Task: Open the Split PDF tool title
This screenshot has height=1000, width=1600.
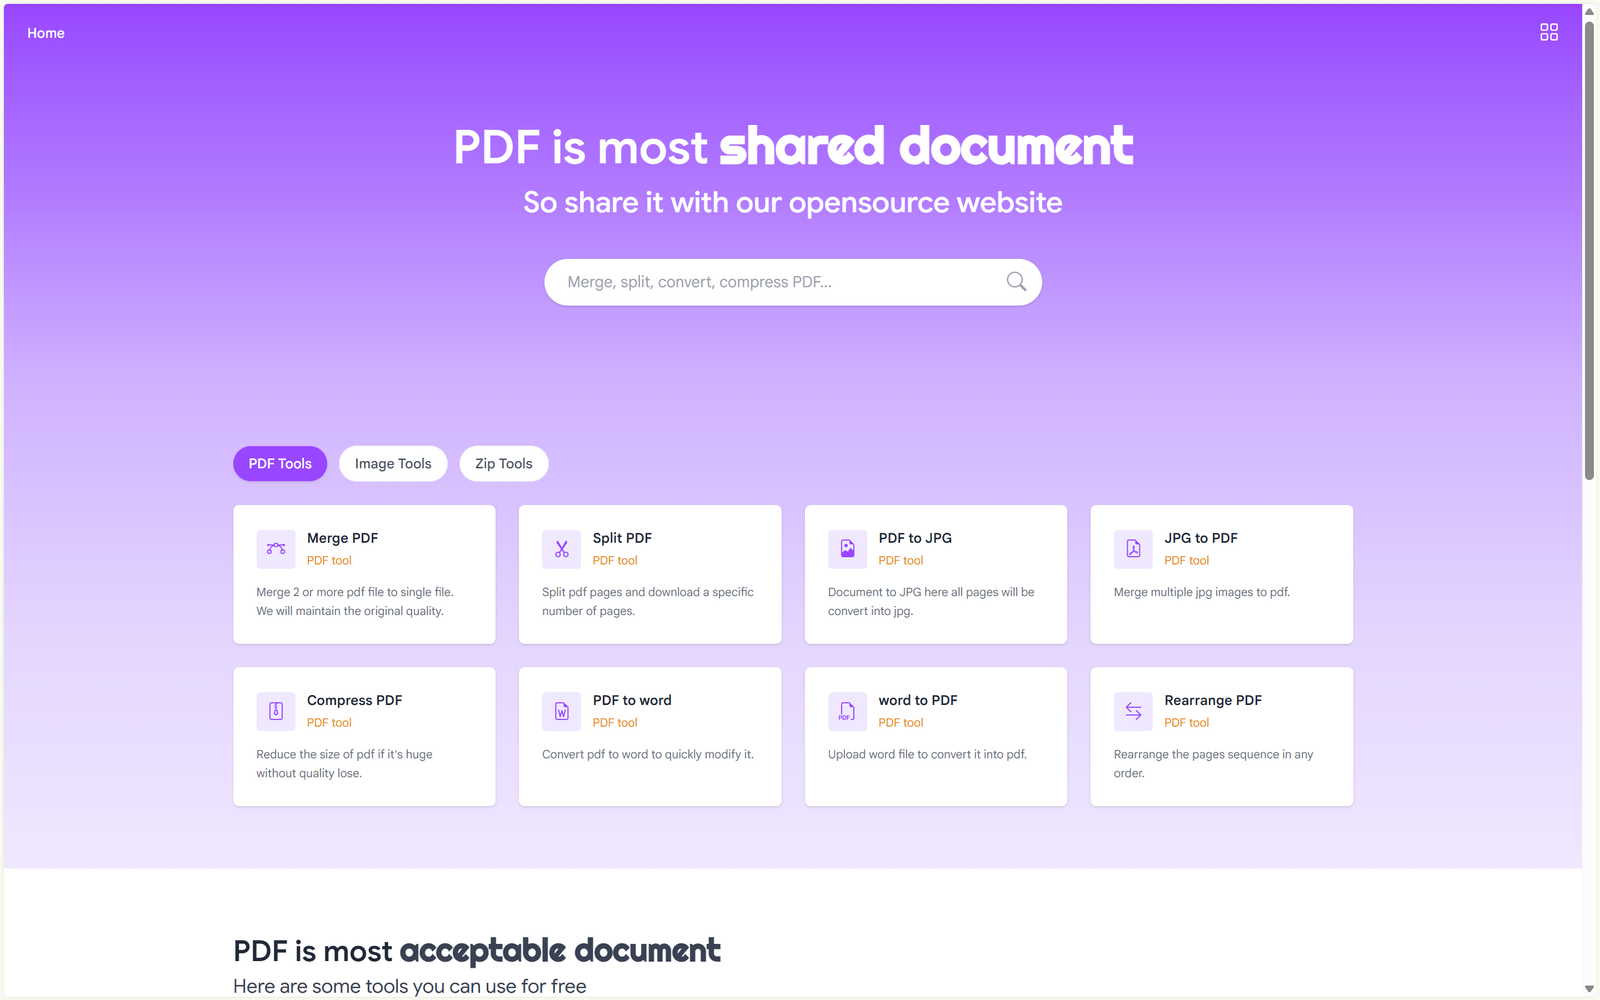Action: (x=622, y=538)
